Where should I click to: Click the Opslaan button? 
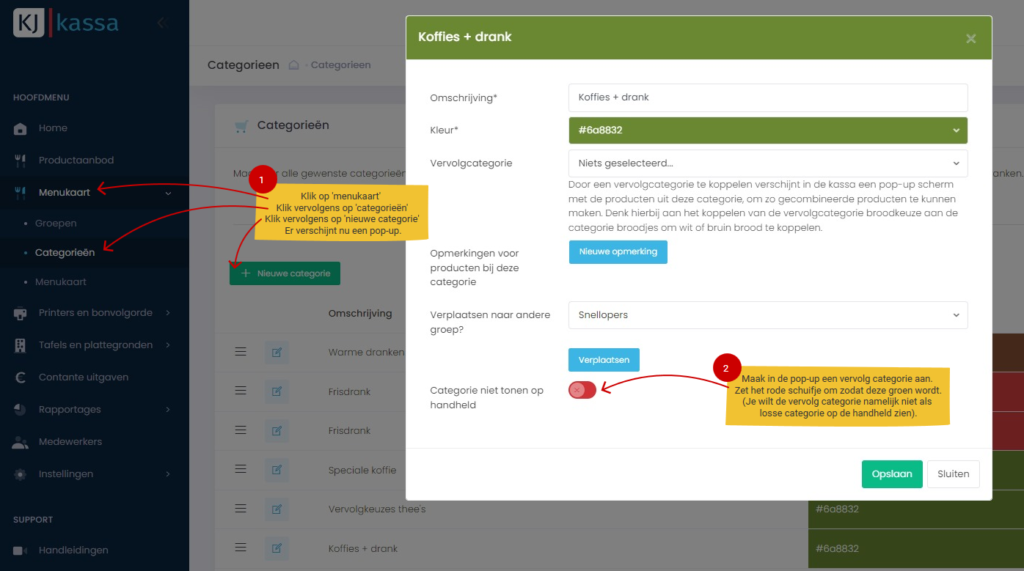click(x=891, y=474)
